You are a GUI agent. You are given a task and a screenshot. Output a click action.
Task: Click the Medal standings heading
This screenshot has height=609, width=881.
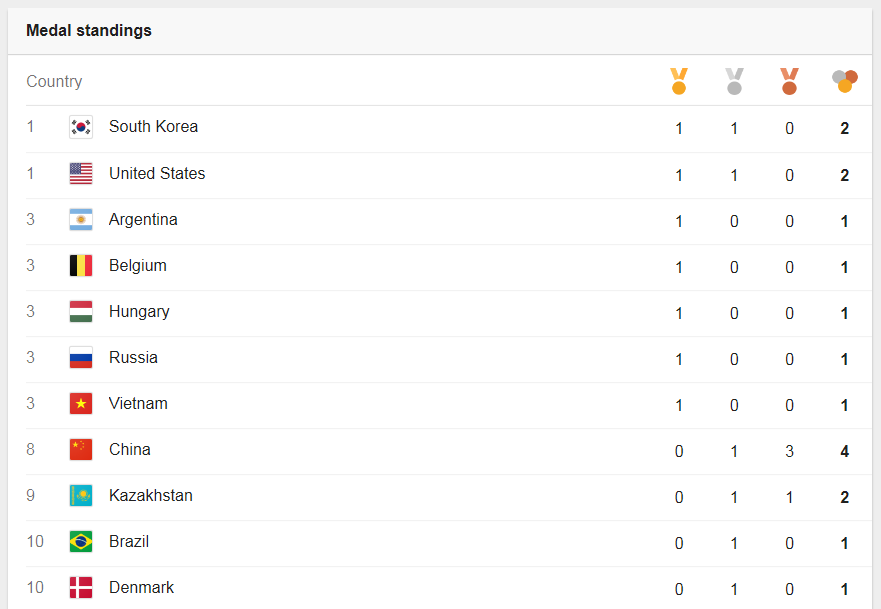tap(89, 30)
